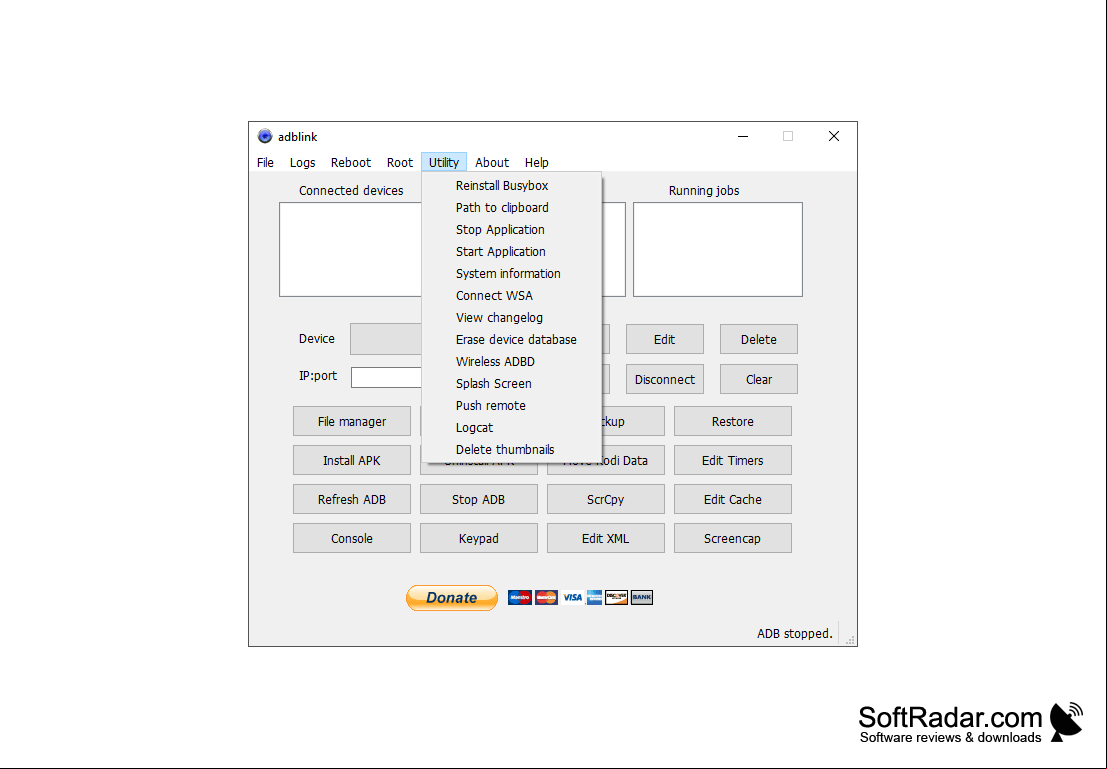Select Start Application in the menu

coord(512,251)
